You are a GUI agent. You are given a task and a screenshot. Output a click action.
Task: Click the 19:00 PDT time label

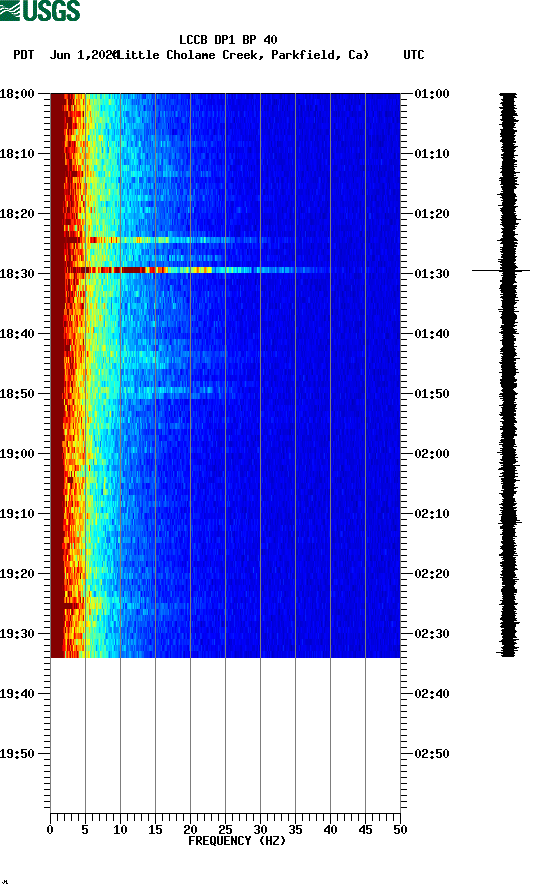pos(17,454)
